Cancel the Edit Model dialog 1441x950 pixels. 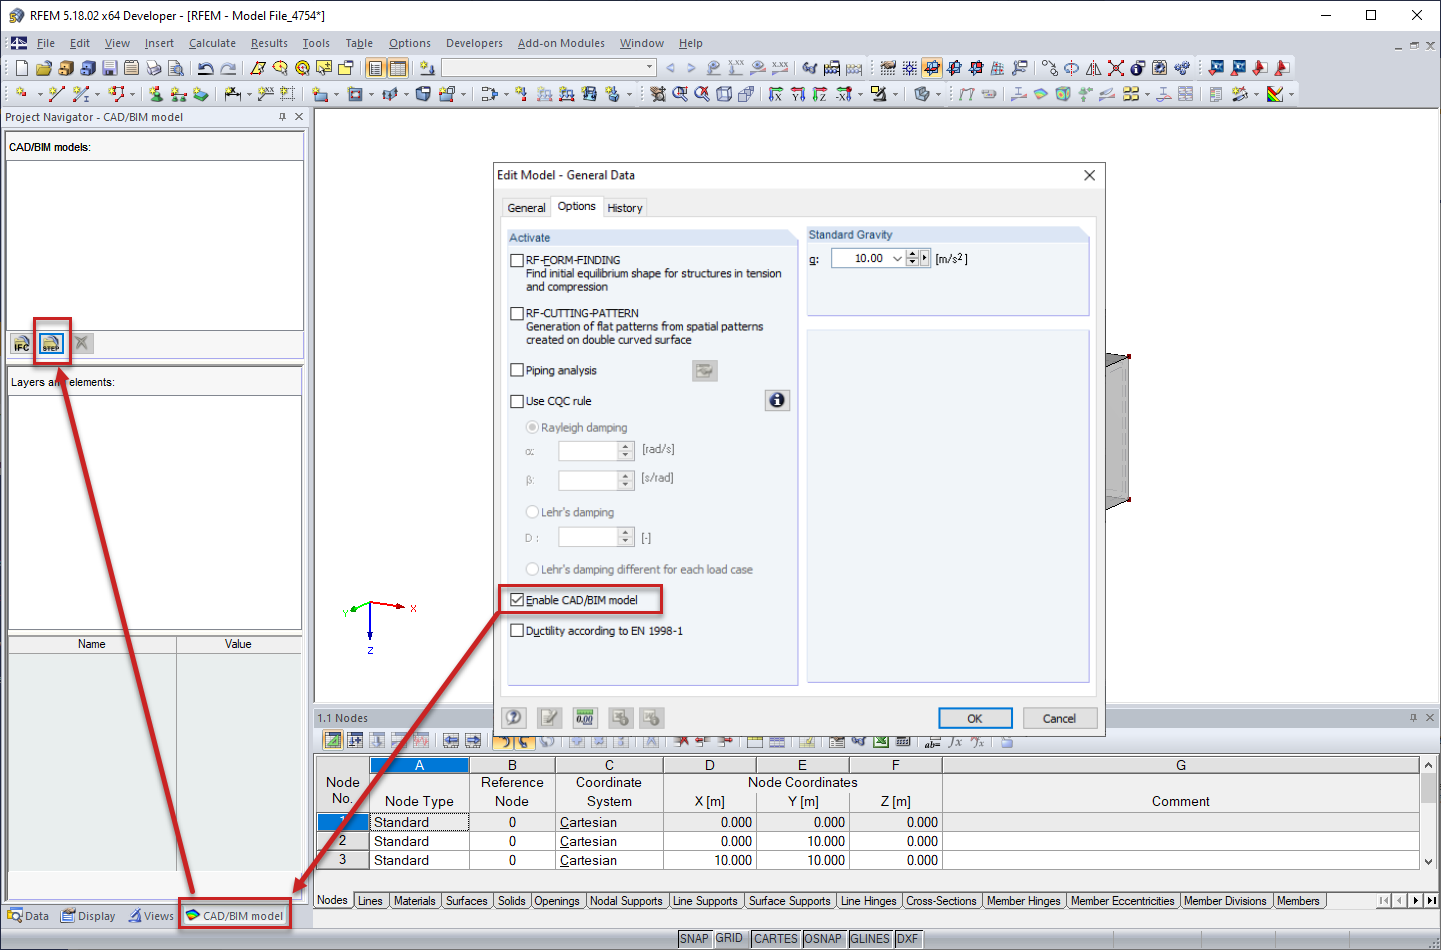(1060, 718)
